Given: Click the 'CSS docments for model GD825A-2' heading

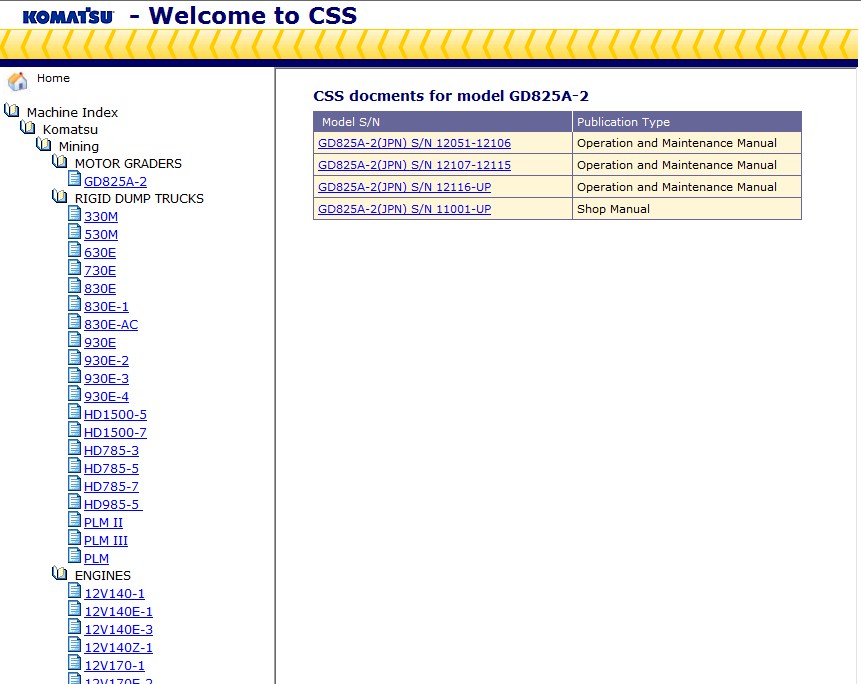Looking at the screenshot, I should pos(451,96).
